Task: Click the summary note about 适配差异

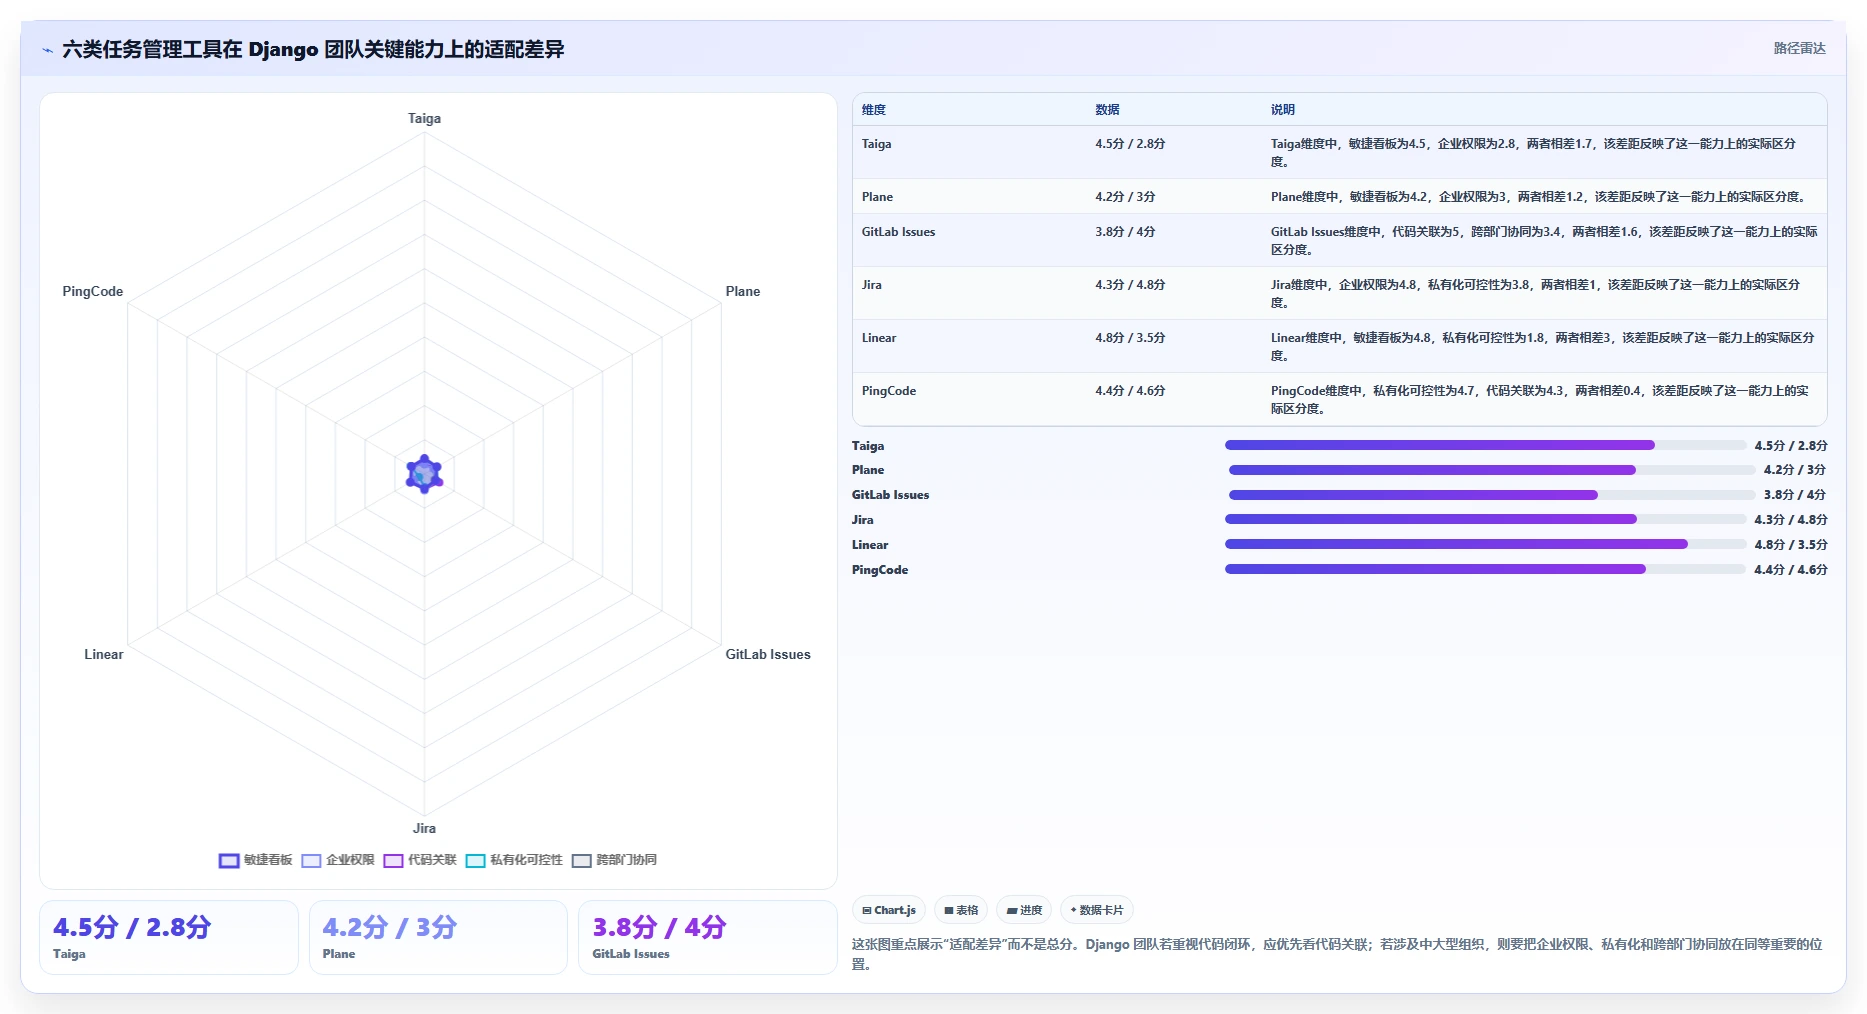Action: point(1338,954)
